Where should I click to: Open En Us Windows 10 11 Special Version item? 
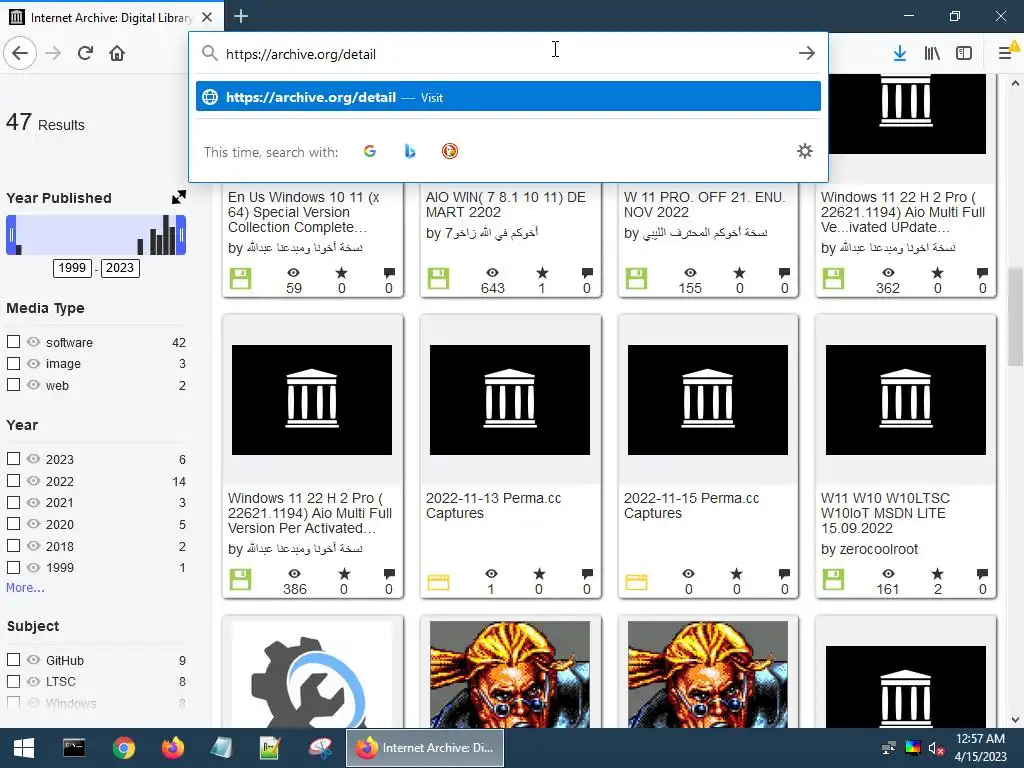[x=304, y=212]
